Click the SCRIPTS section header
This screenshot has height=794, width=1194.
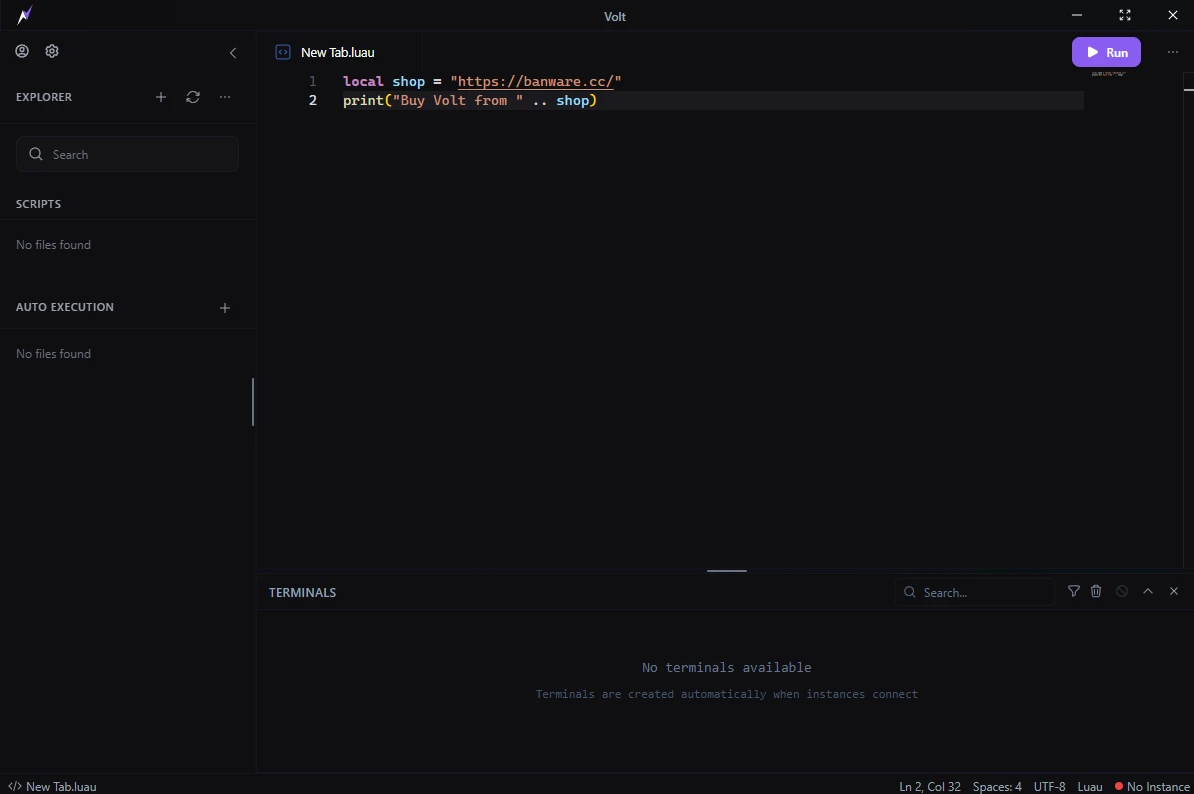click(x=38, y=204)
